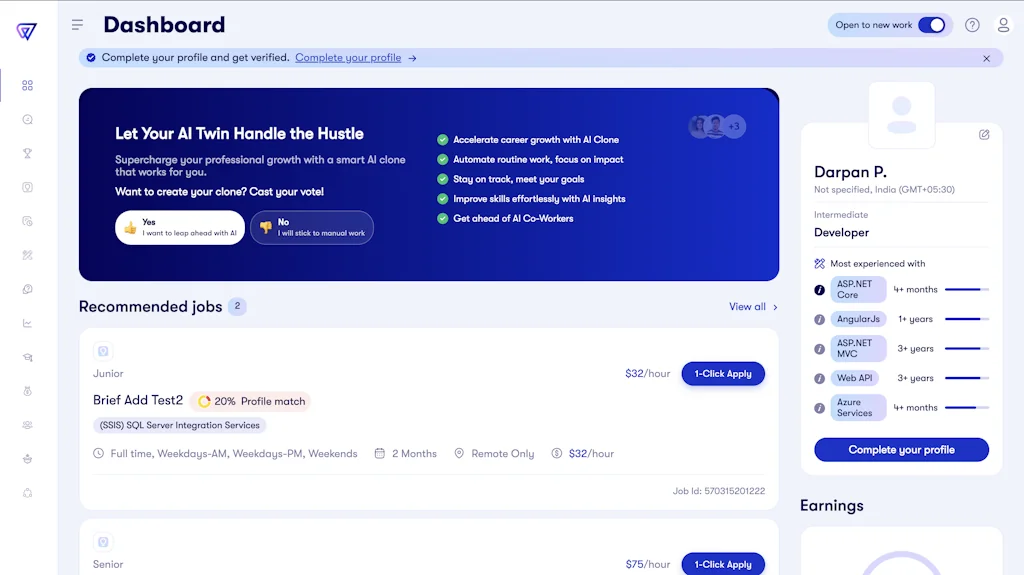Image resolution: width=1024 pixels, height=575 pixels.
Task: Follow the Complete your profile link
Action: click(x=348, y=58)
